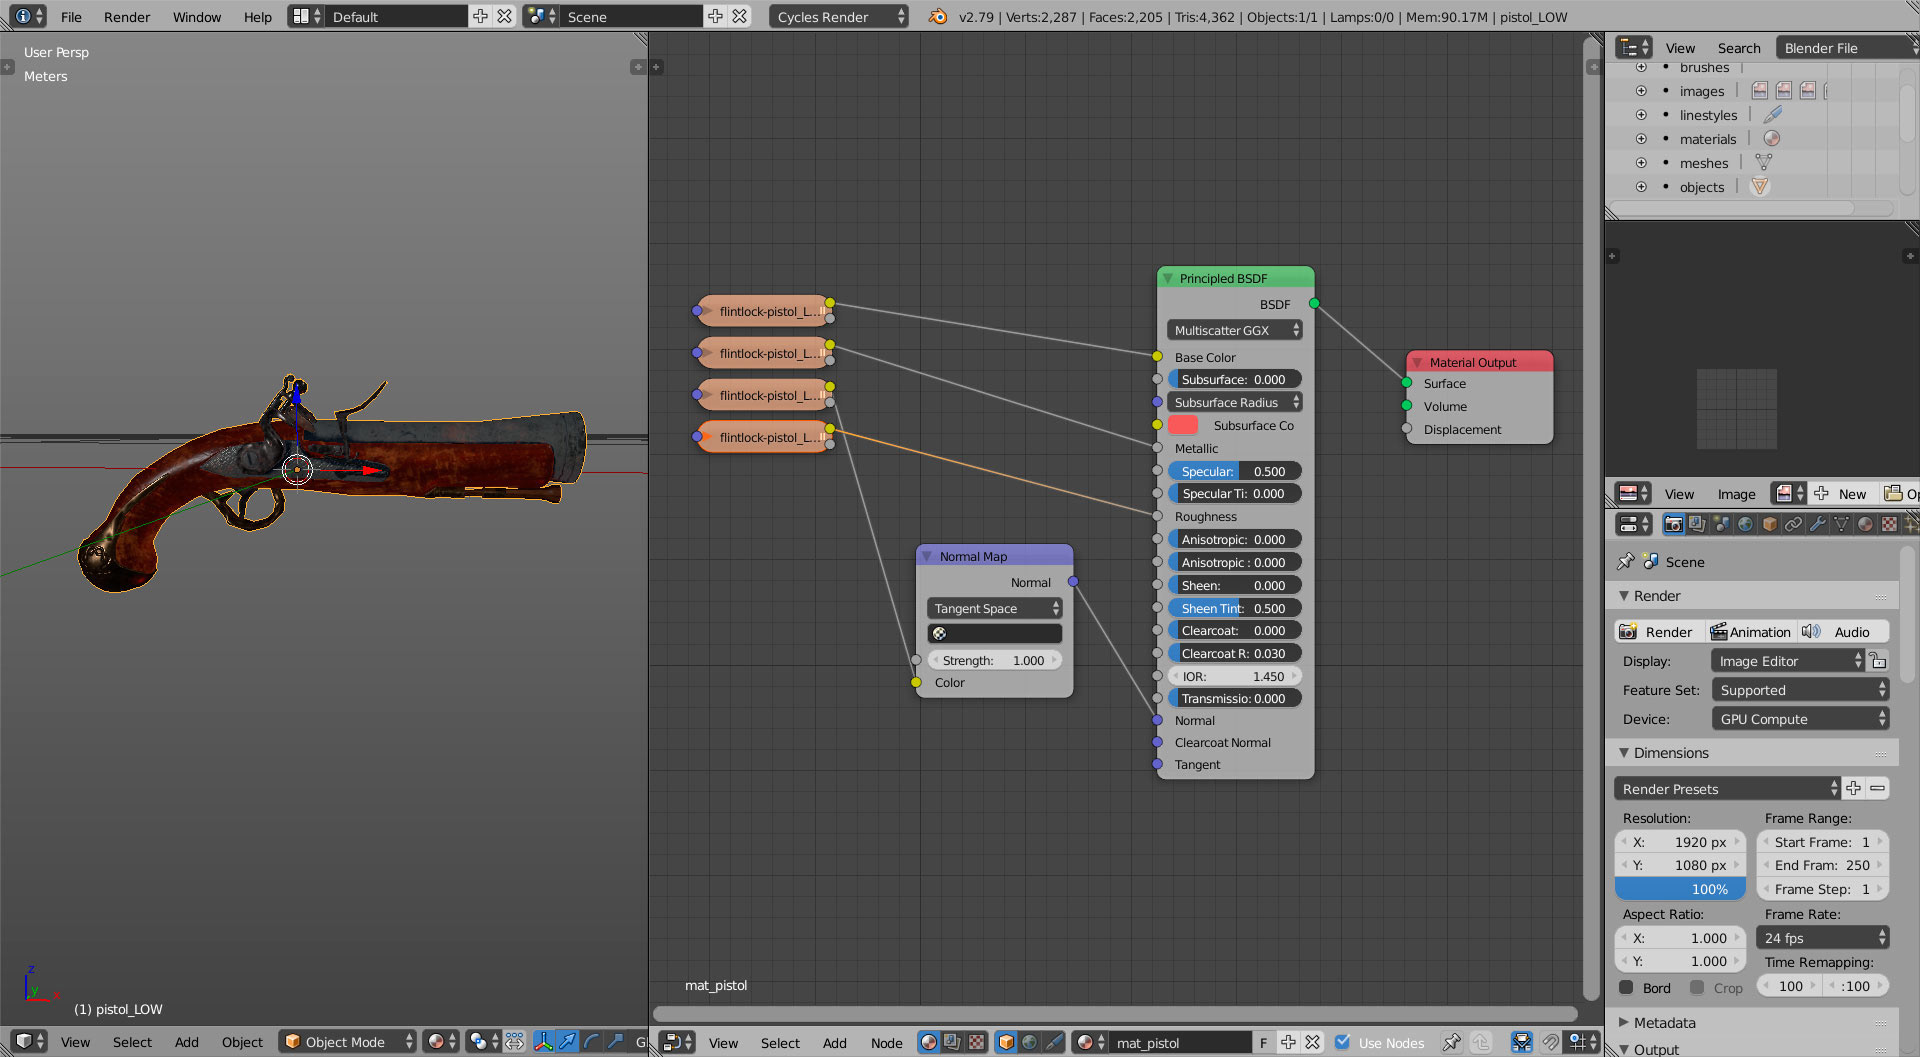This screenshot has width=1920, height=1057.
Task: Click the rotate manipulator arc icon
Action: [x=592, y=1042]
